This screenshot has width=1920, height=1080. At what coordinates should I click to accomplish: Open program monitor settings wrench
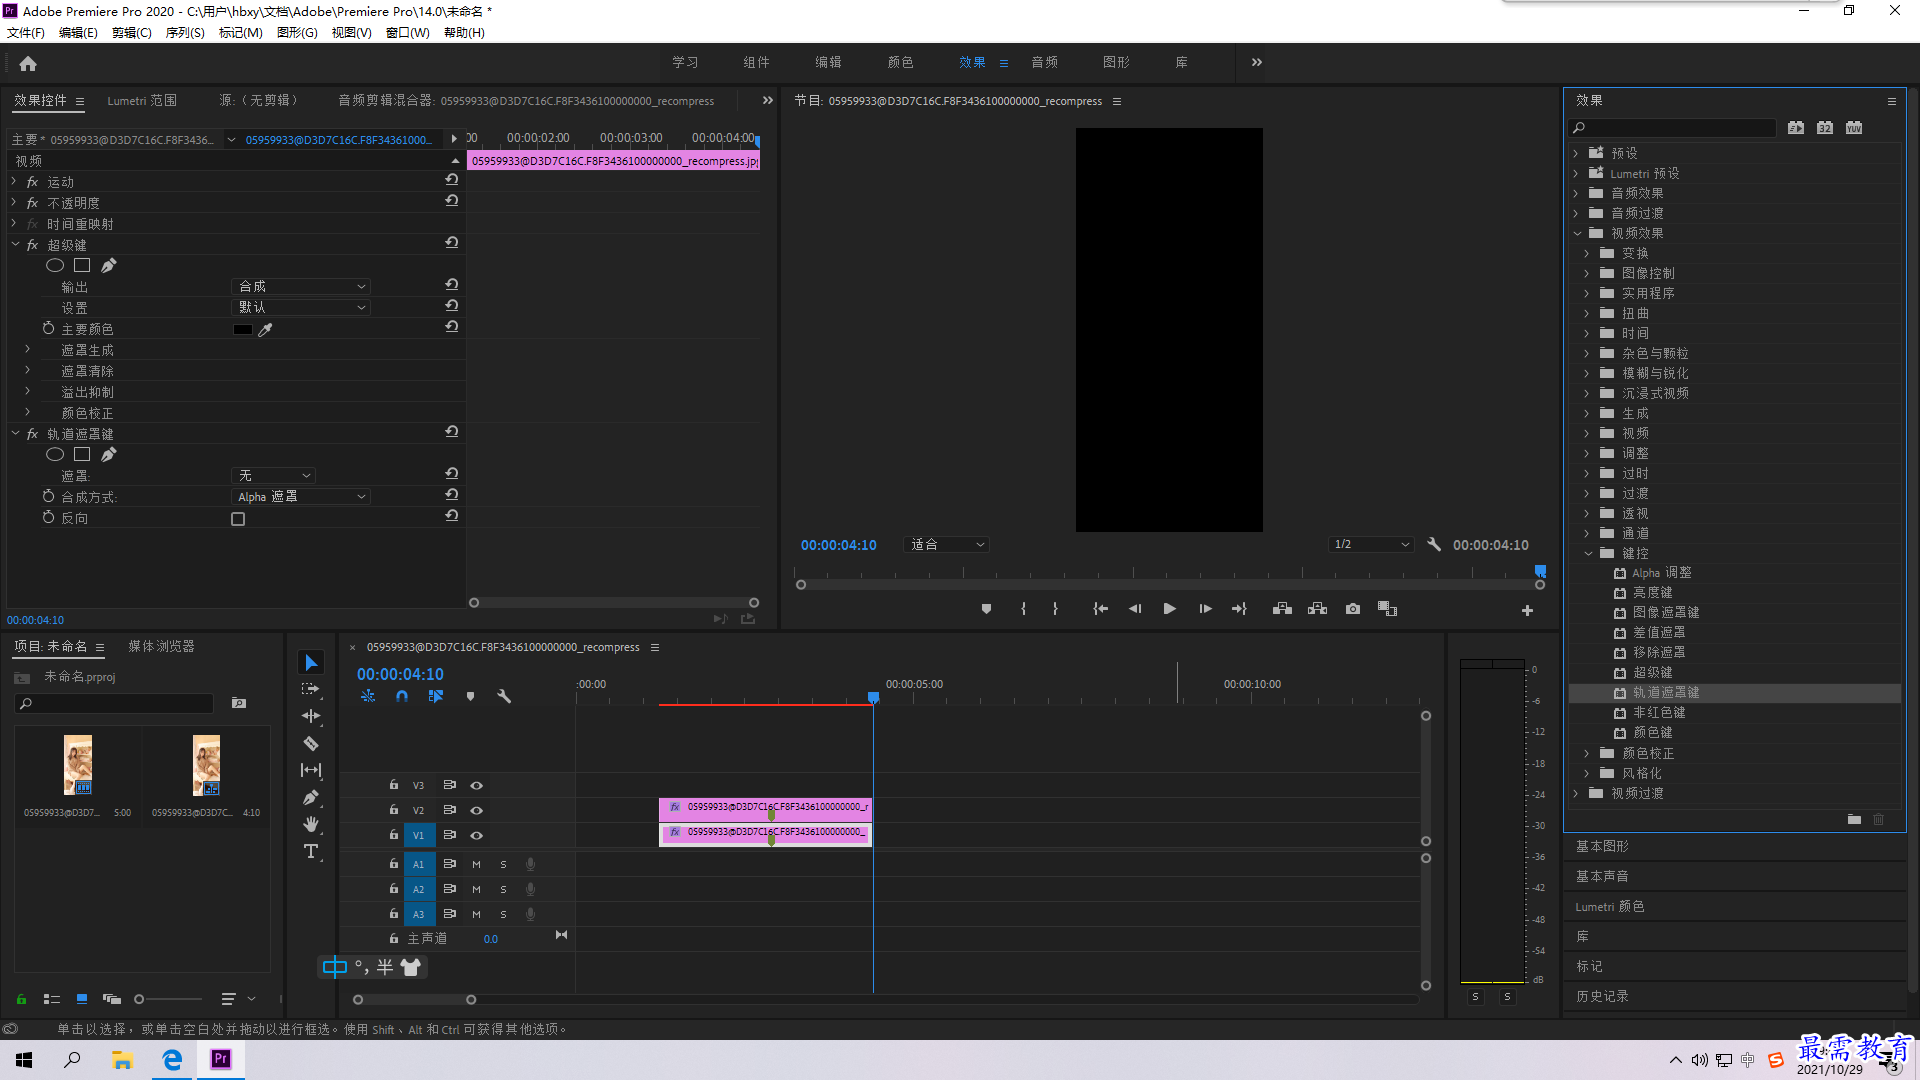click(x=1434, y=545)
